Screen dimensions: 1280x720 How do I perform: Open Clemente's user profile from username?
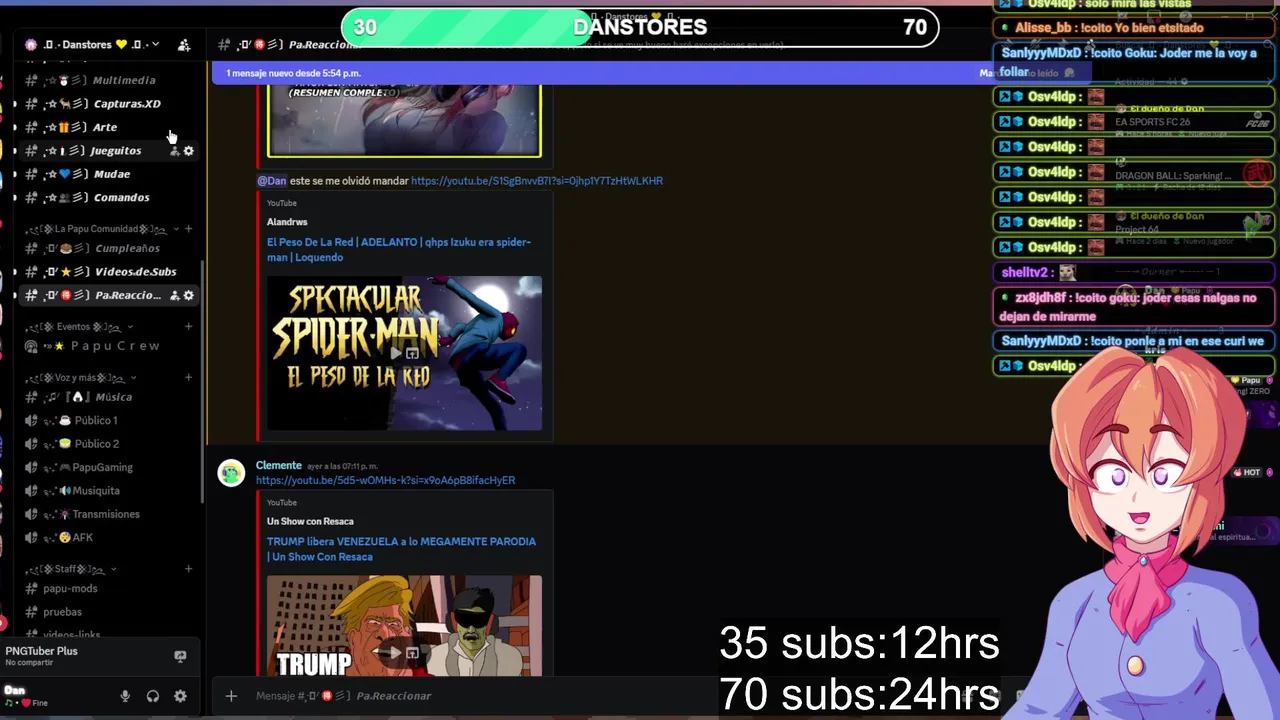click(278, 466)
